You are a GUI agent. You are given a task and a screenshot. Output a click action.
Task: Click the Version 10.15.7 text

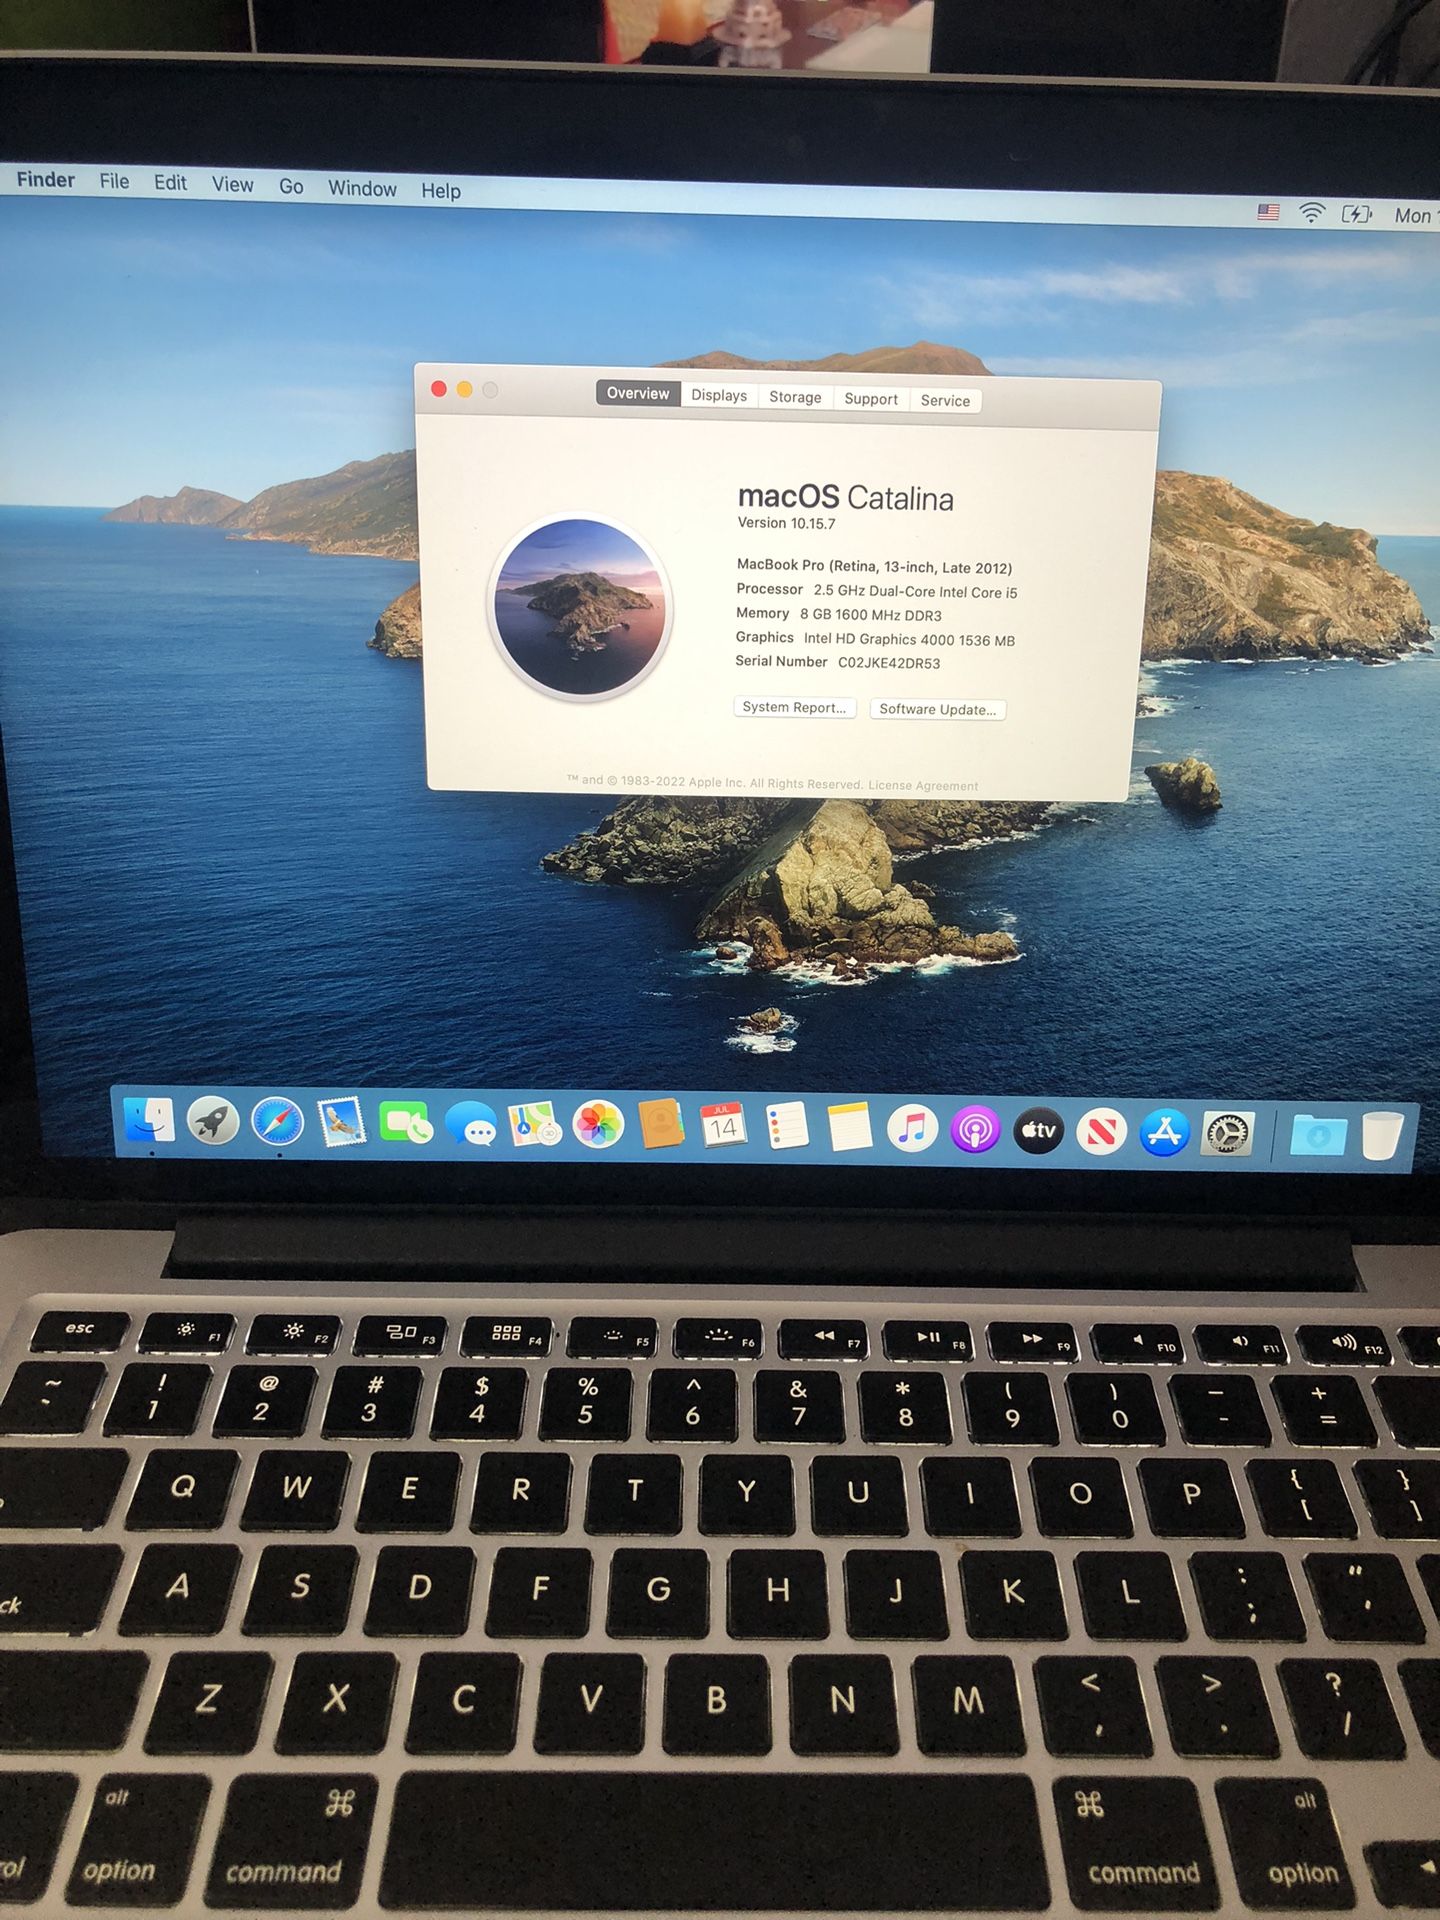[786, 523]
